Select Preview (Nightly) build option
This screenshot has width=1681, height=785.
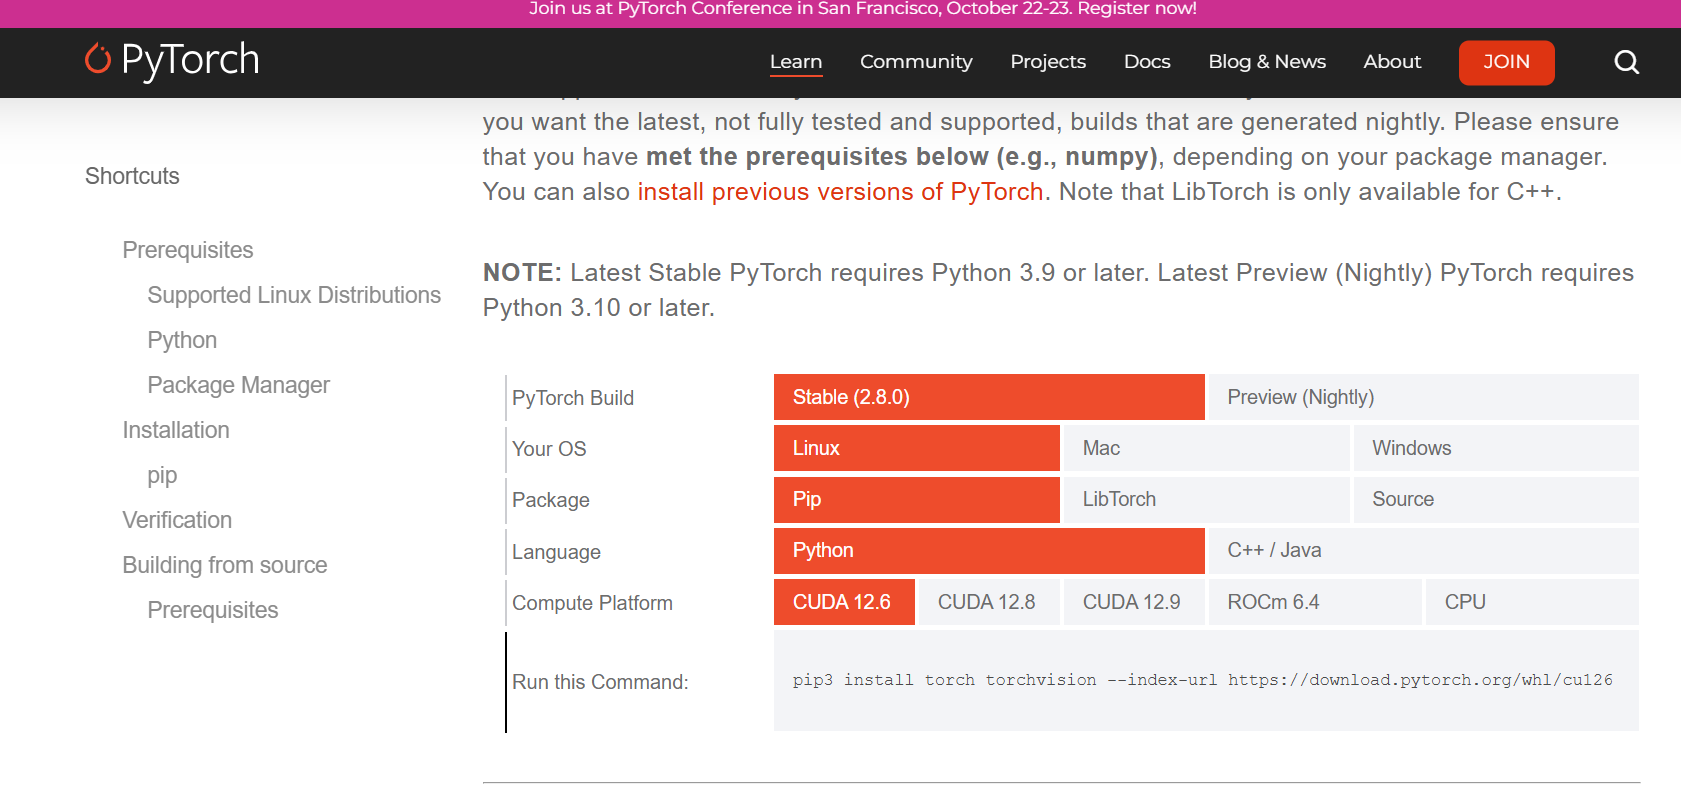(1423, 397)
